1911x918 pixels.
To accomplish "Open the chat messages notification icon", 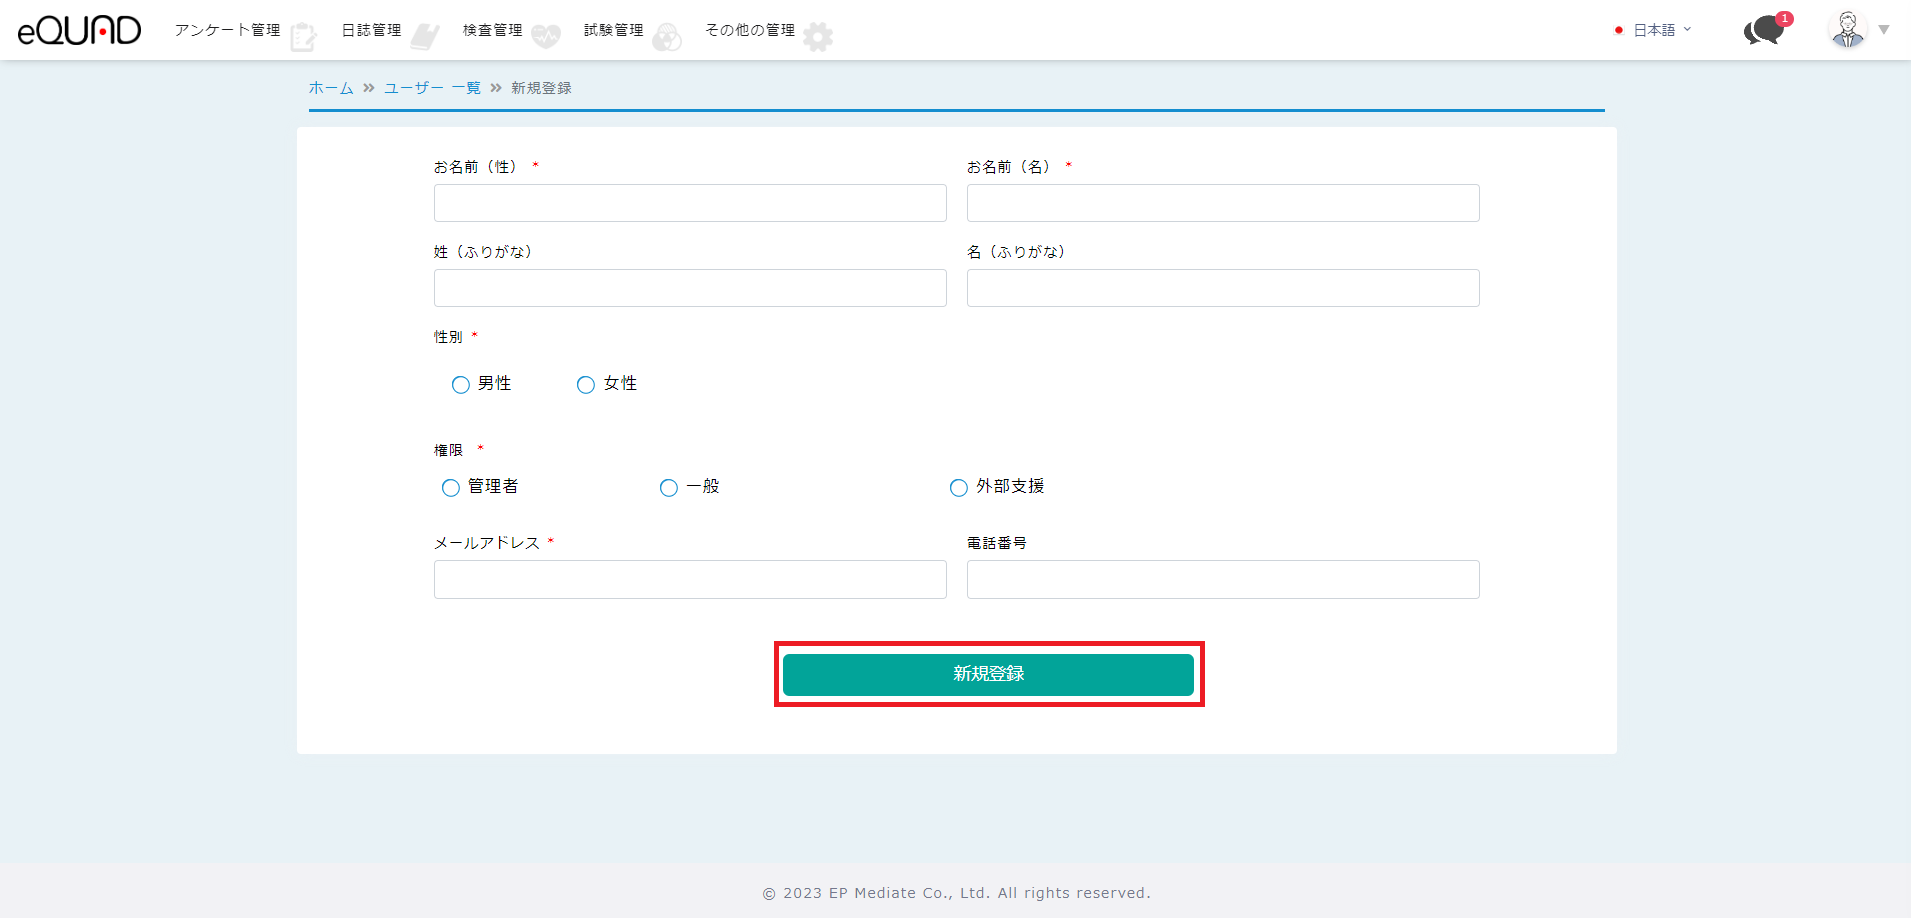I will (x=1765, y=30).
